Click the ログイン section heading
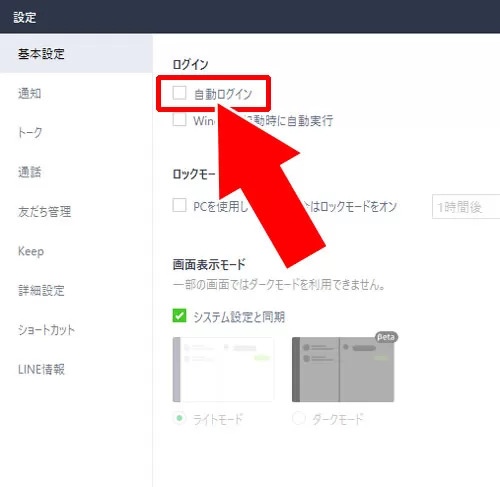 tap(190, 64)
